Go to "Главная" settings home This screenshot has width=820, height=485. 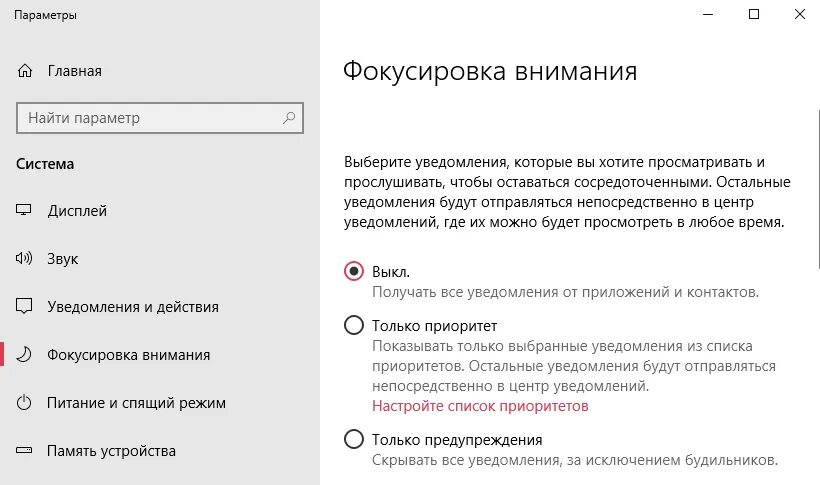(x=74, y=71)
